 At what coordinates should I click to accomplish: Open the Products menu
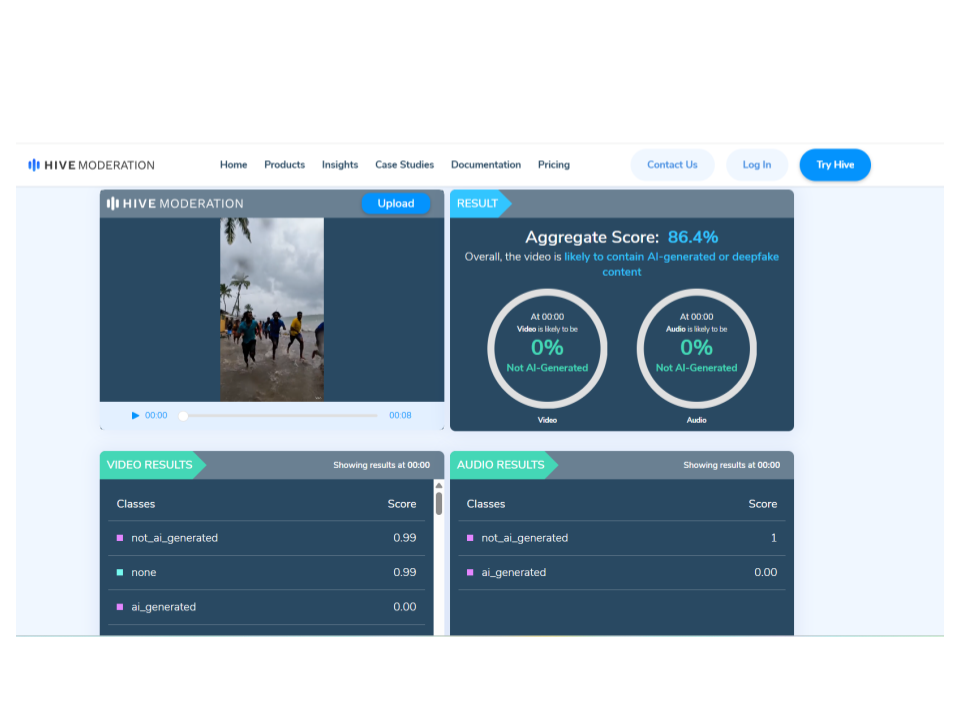coord(284,165)
